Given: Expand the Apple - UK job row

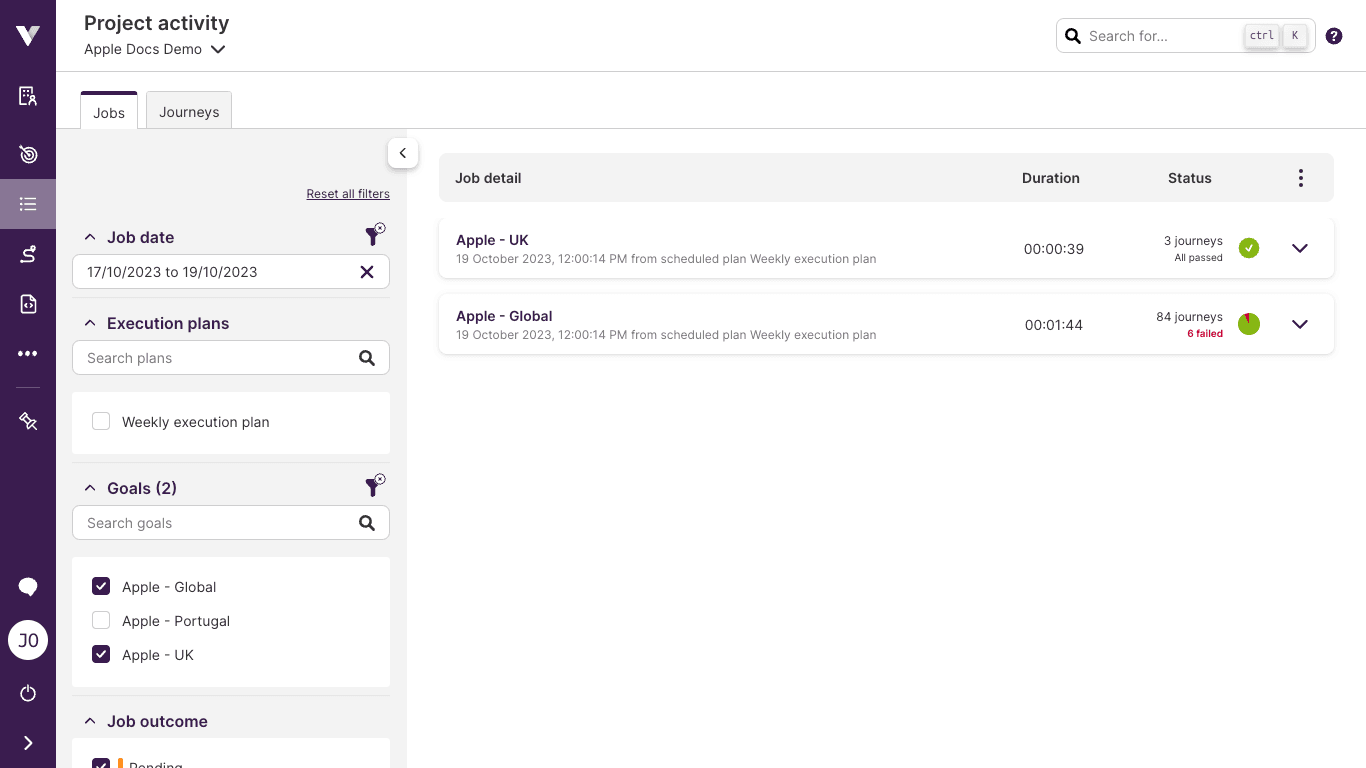Looking at the screenshot, I should tap(1299, 248).
